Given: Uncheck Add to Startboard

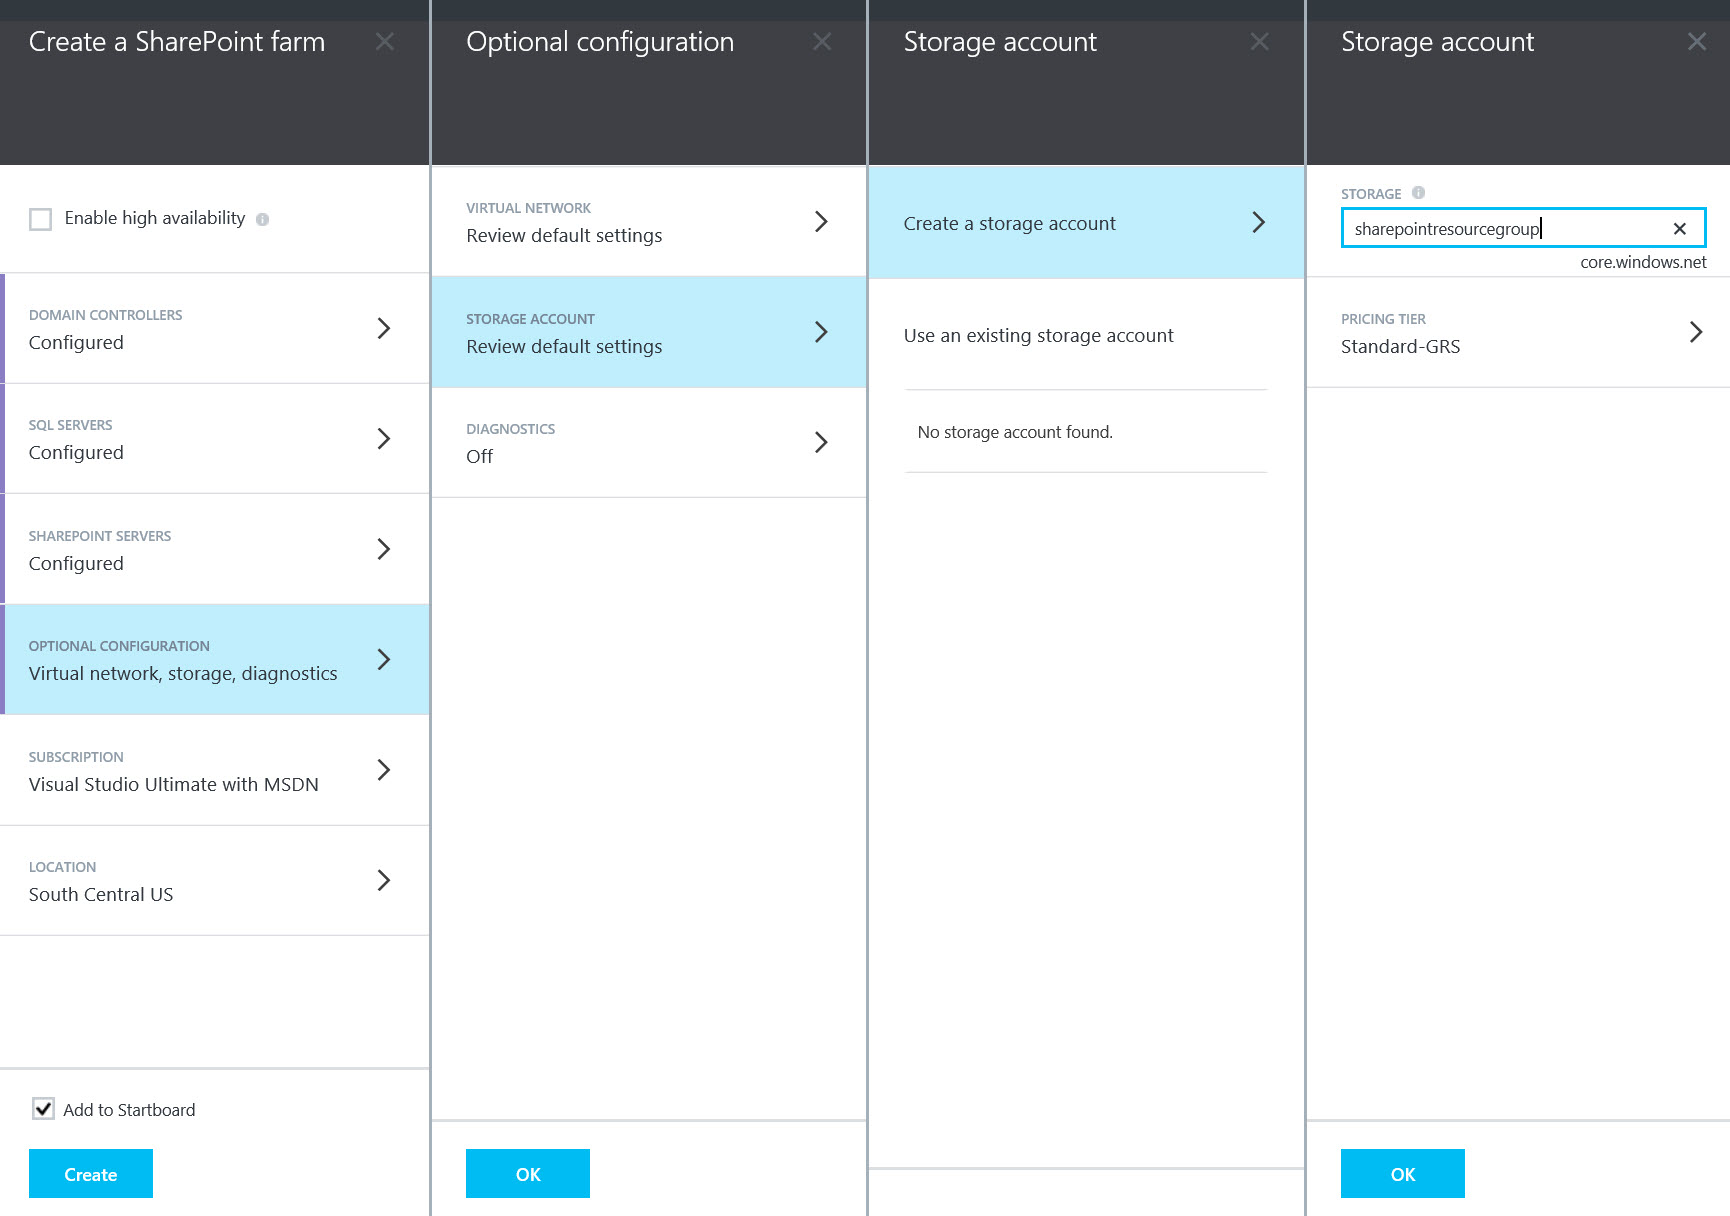Looking at the screenshot, I should 43,1108.
